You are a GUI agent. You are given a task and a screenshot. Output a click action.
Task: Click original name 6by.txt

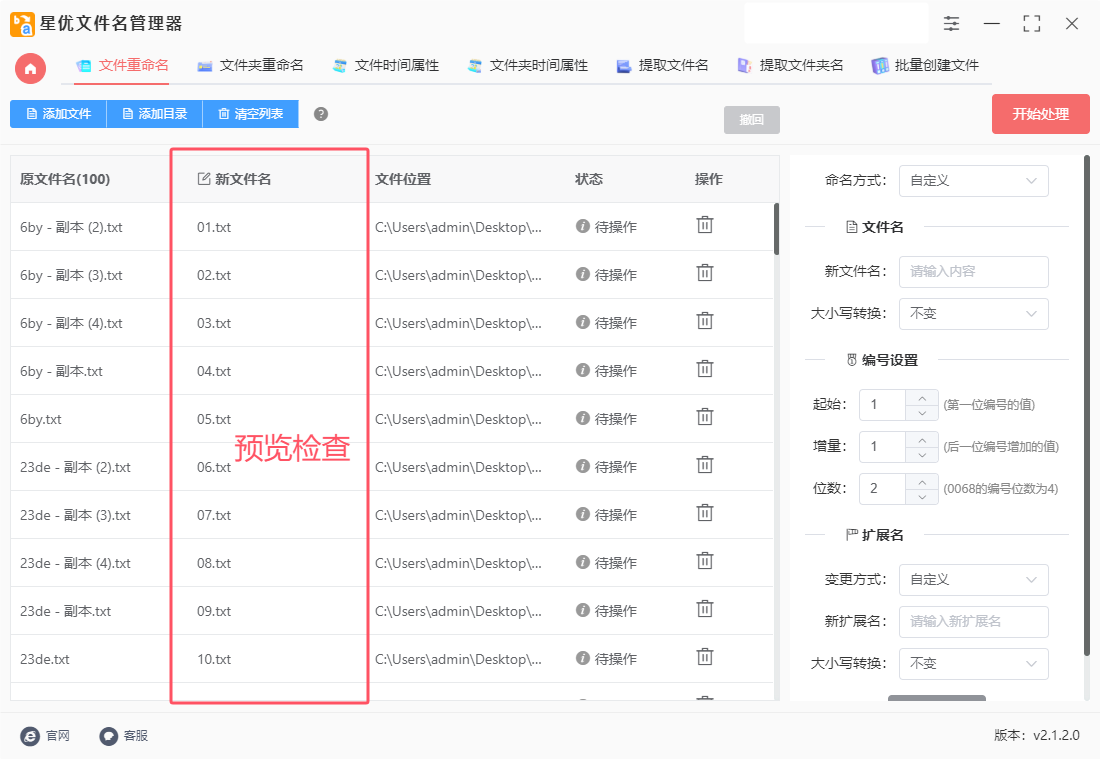tap(41, 420)
